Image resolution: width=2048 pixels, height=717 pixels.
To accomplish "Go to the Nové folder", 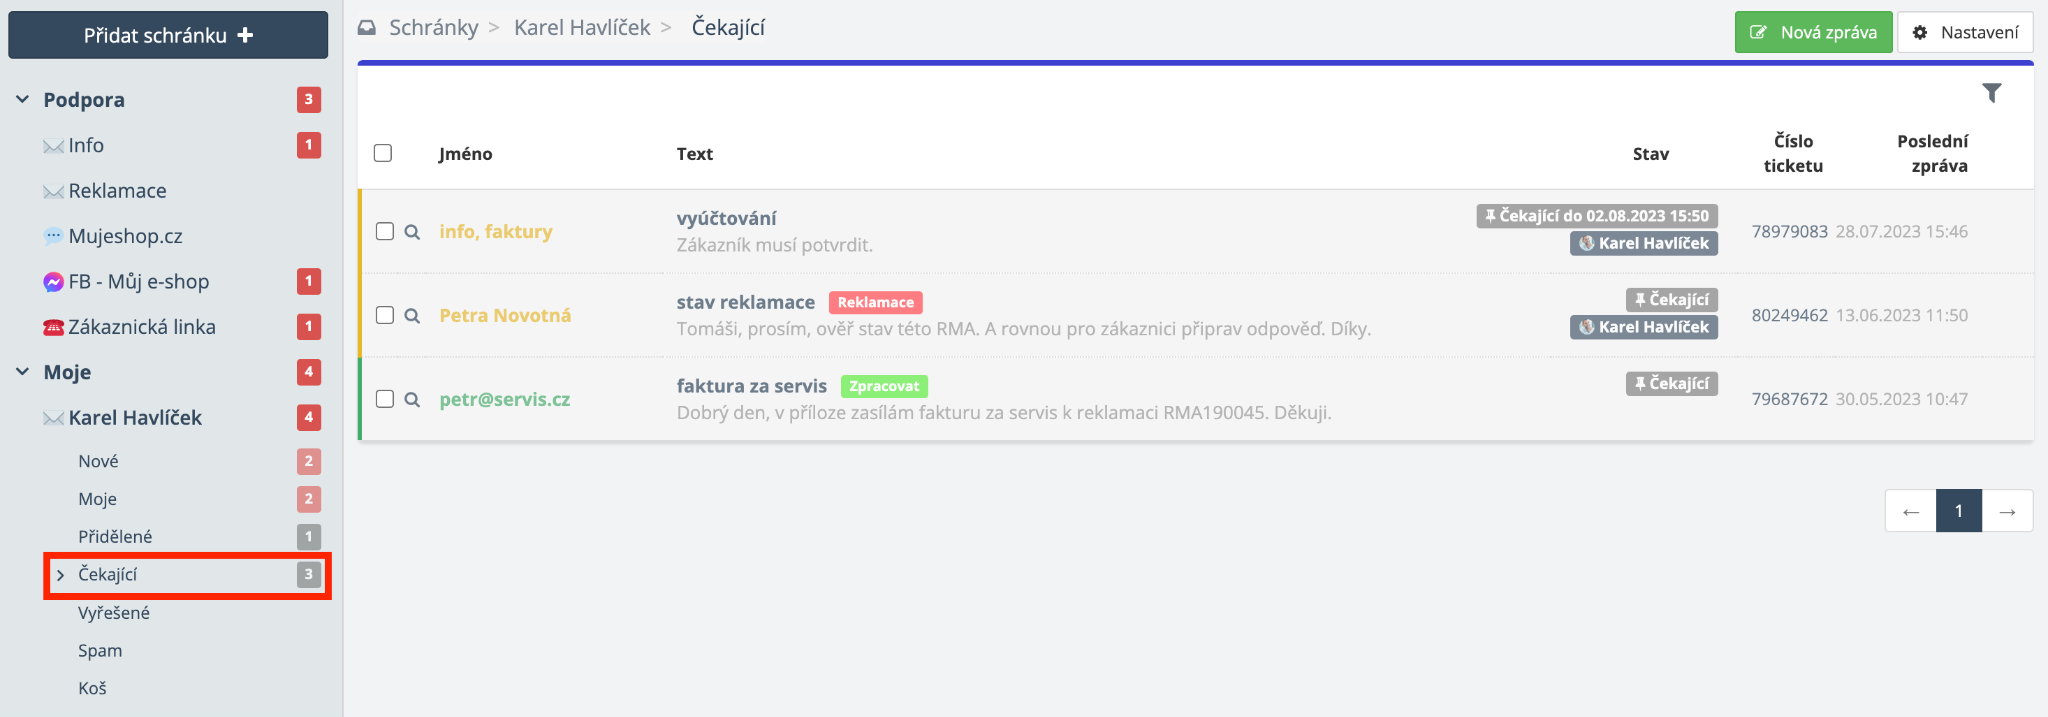I will [98, 461].
